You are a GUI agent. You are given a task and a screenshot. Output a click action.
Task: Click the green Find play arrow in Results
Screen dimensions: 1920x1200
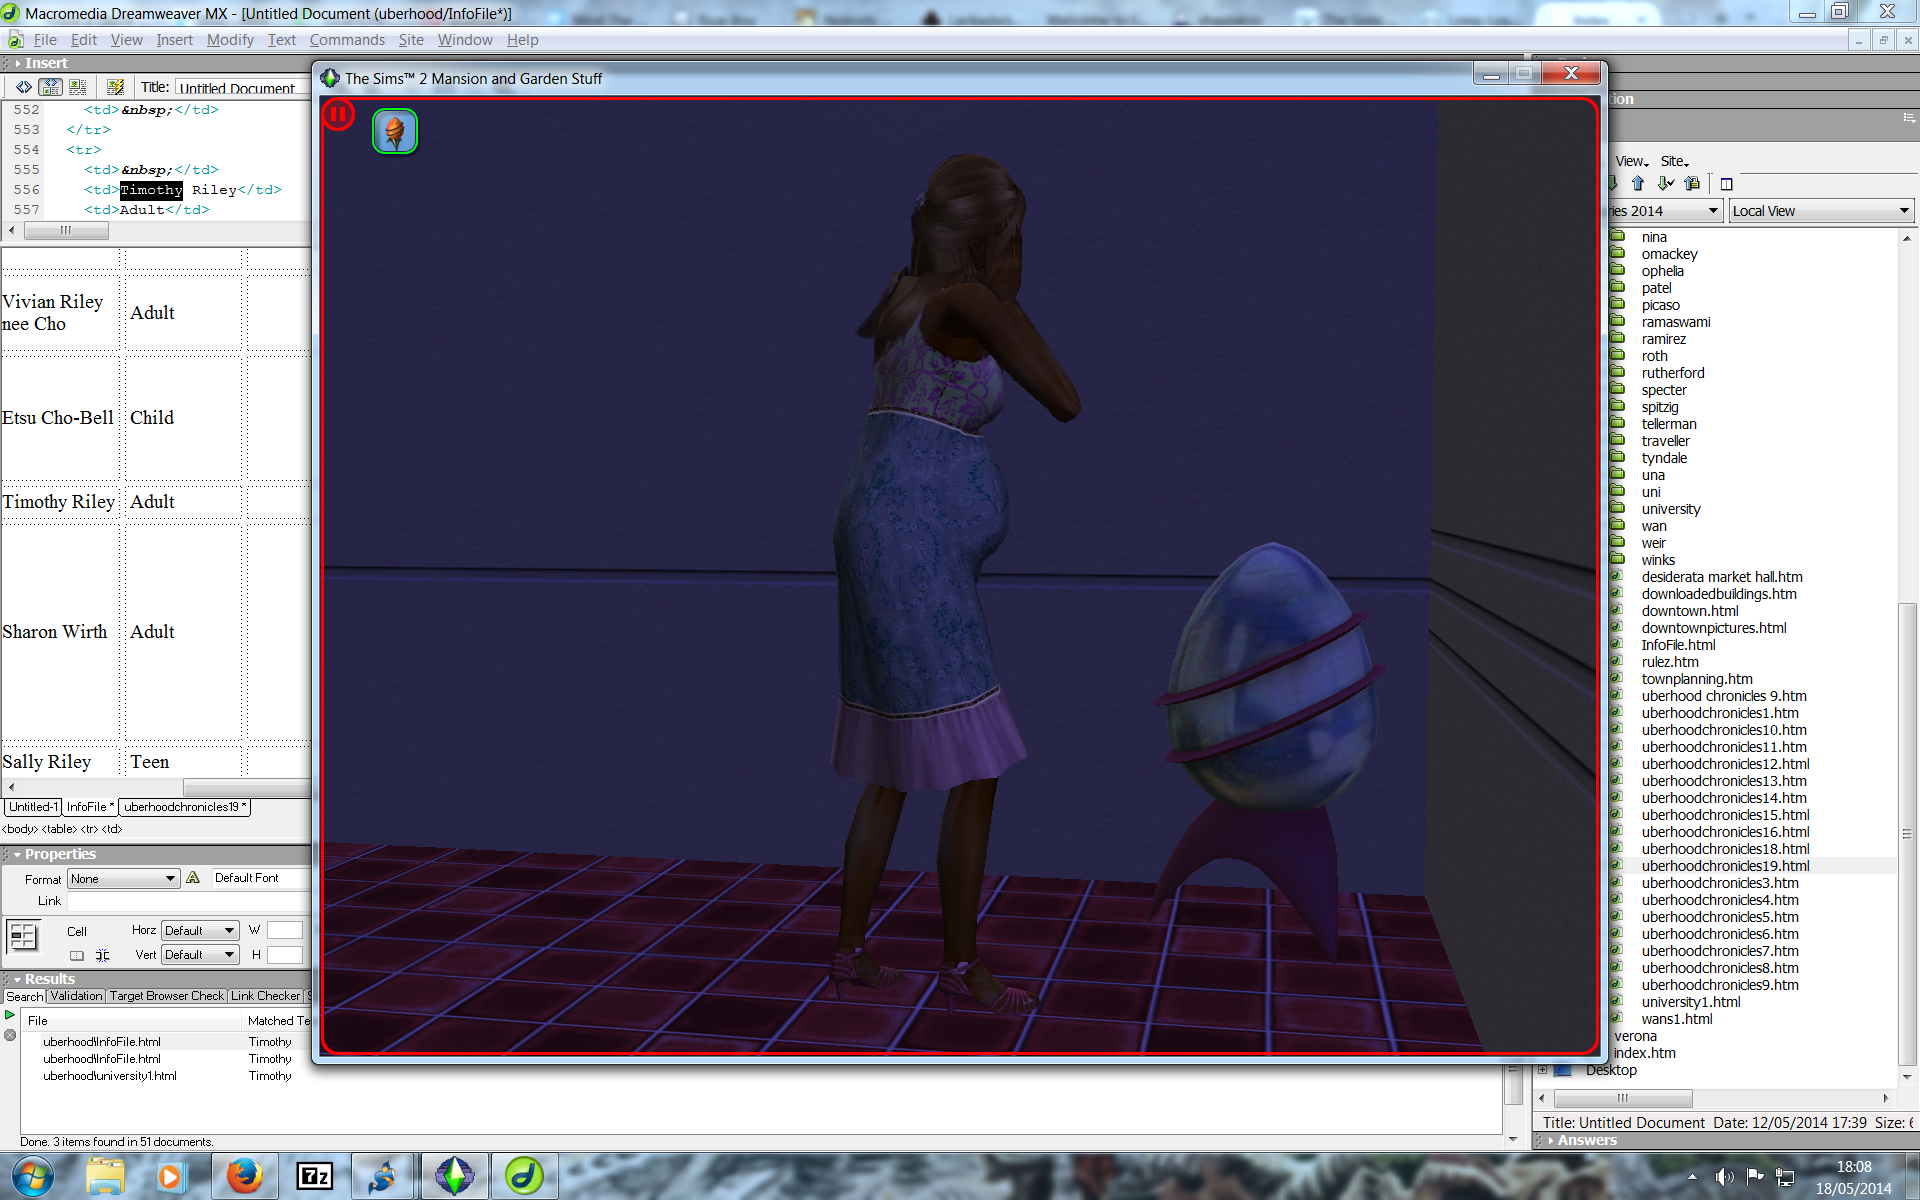[10, 1016]
